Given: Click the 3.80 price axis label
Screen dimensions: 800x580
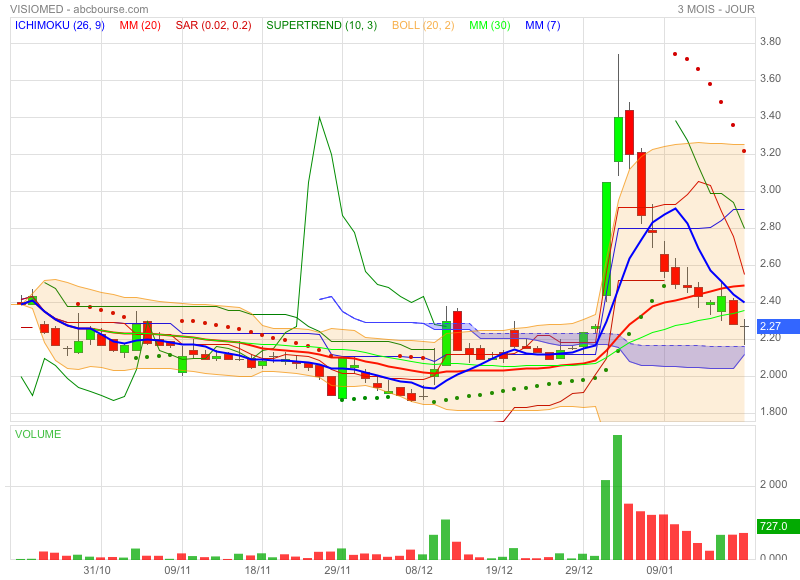Looking at the screenshot, I should (x=770, y=41).
